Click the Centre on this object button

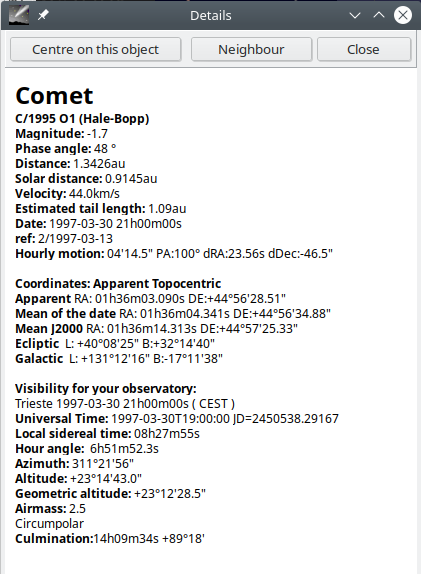tap(96, 49)
